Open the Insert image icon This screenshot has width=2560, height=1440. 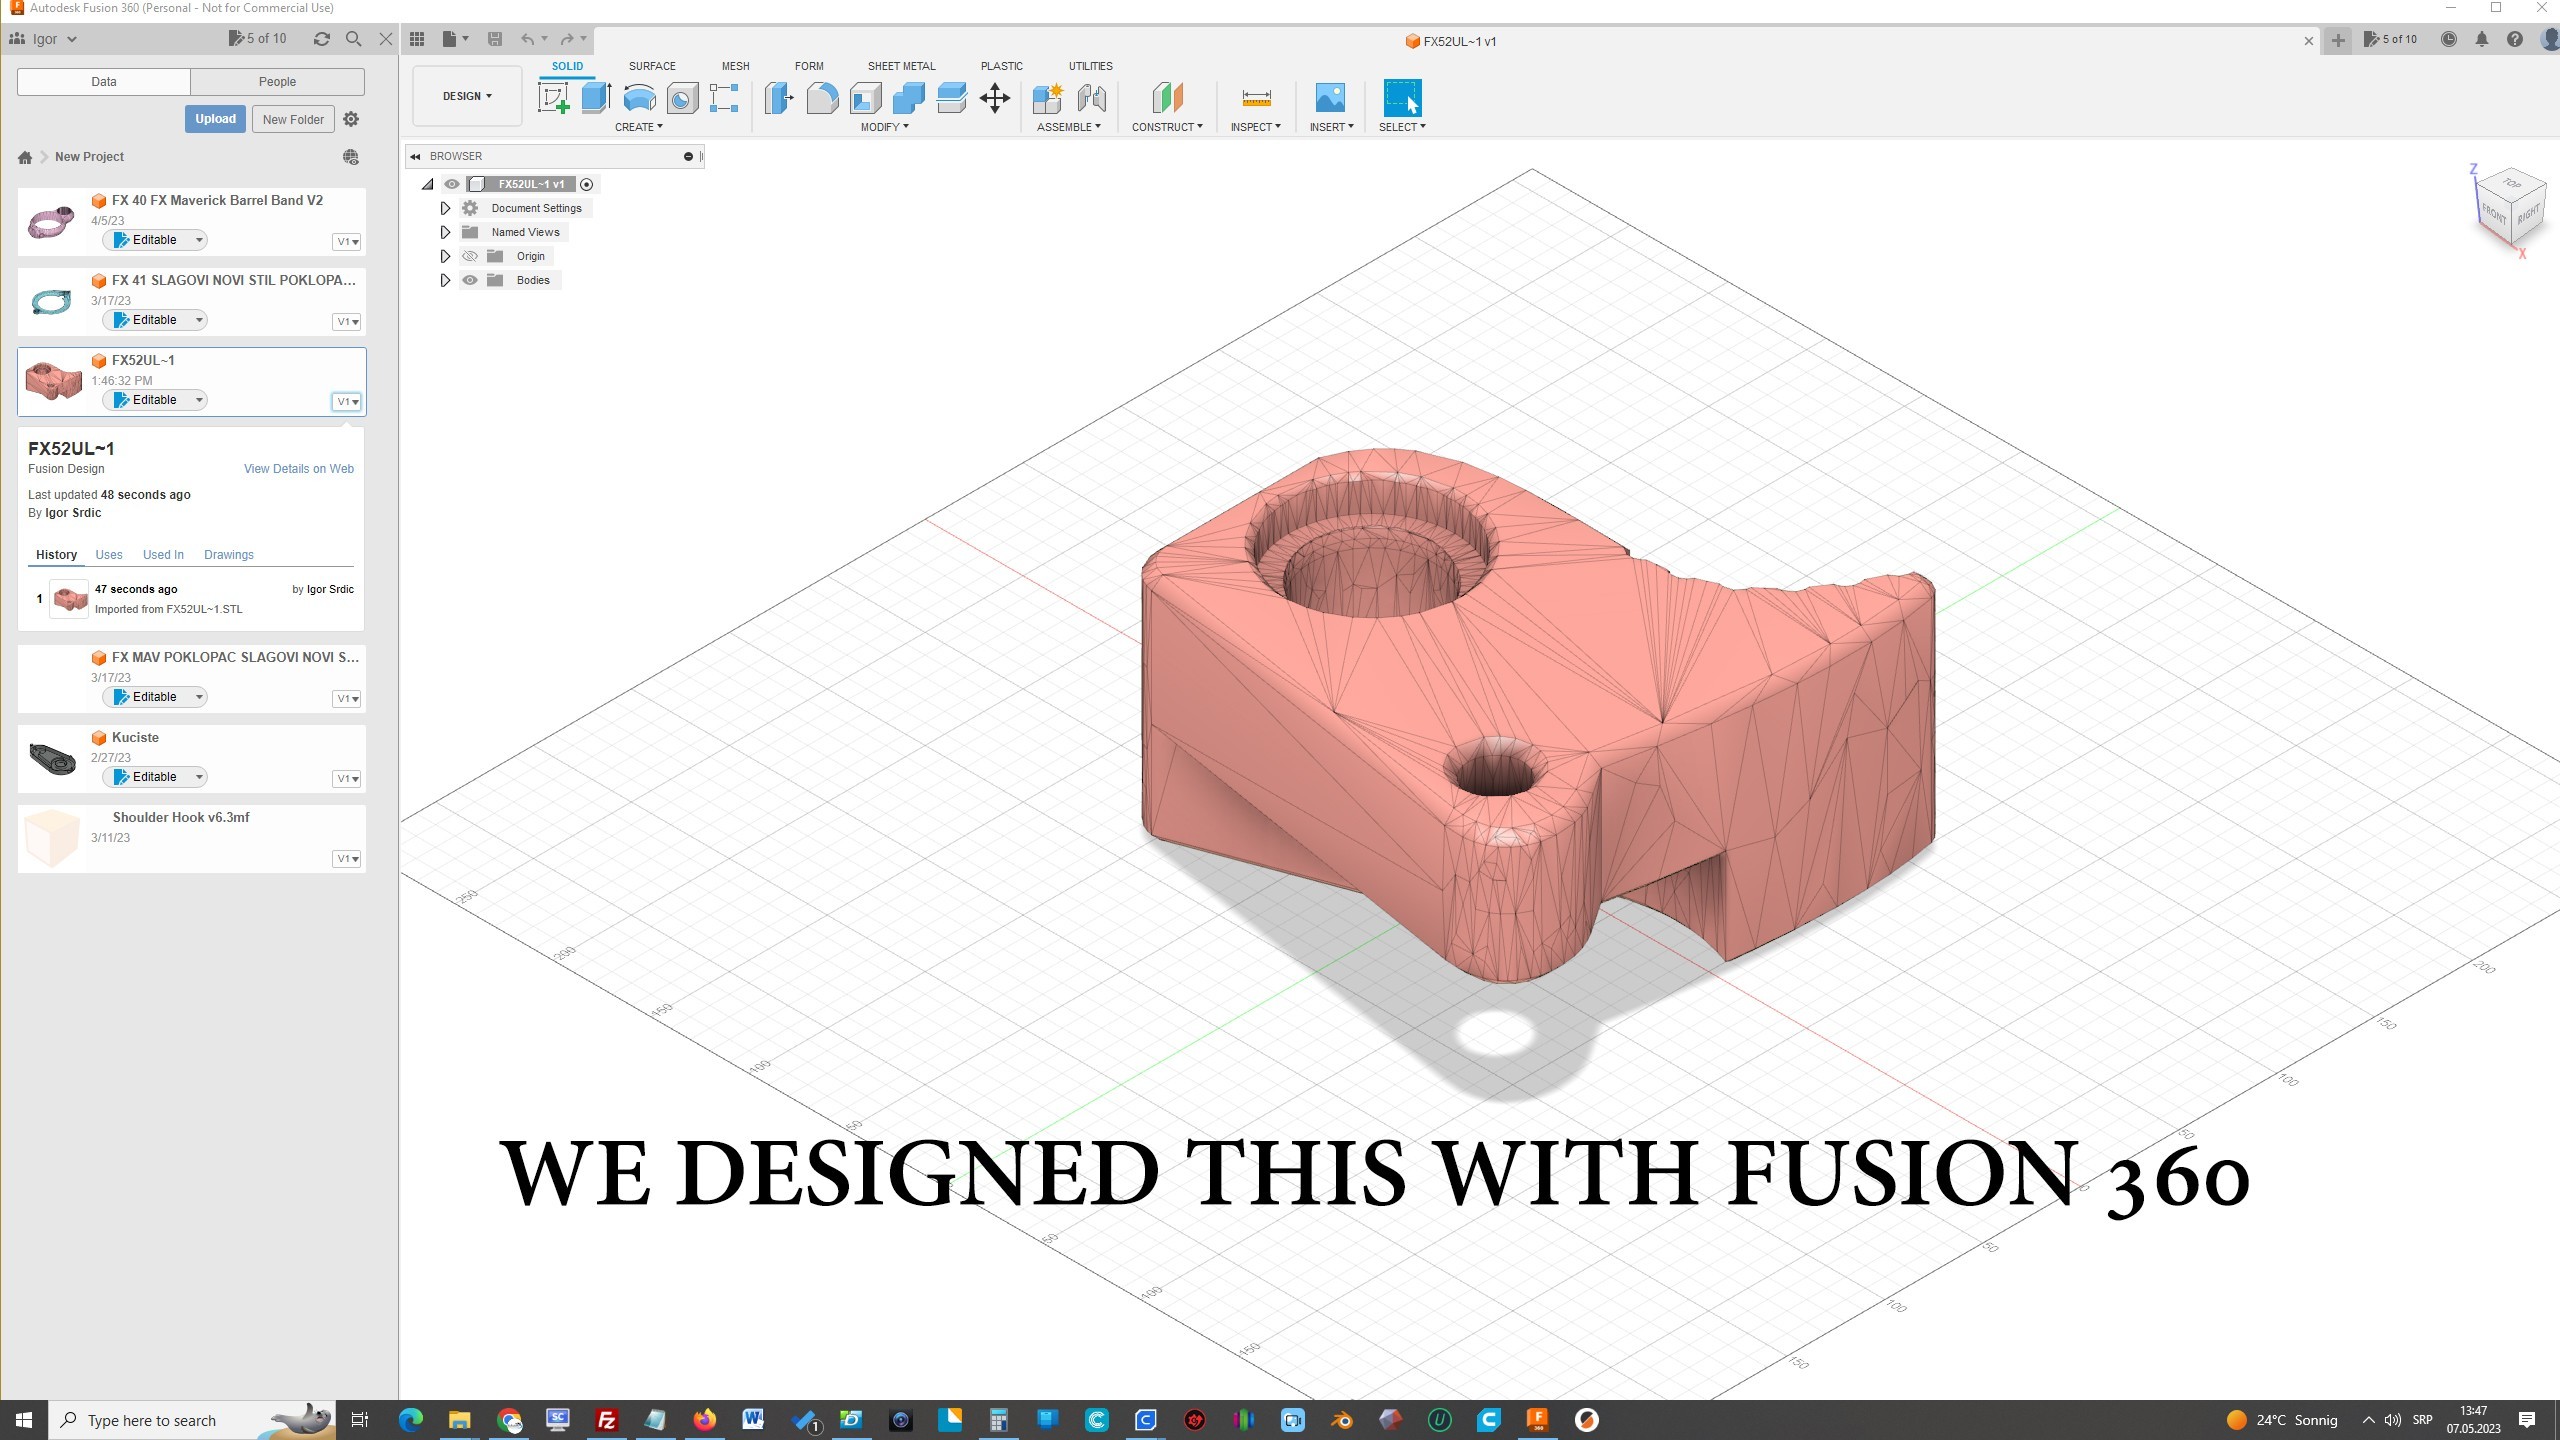[x=1330, y=98]
